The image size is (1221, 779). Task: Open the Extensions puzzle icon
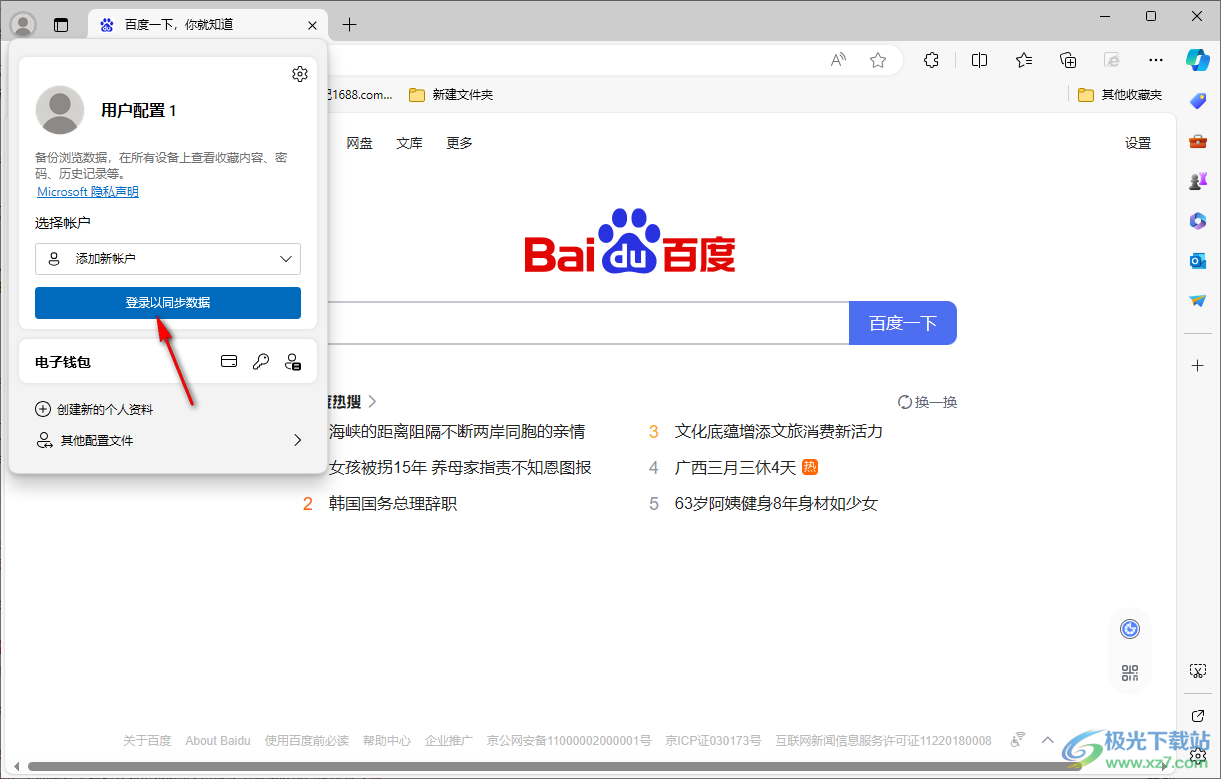tap(931, 60)
